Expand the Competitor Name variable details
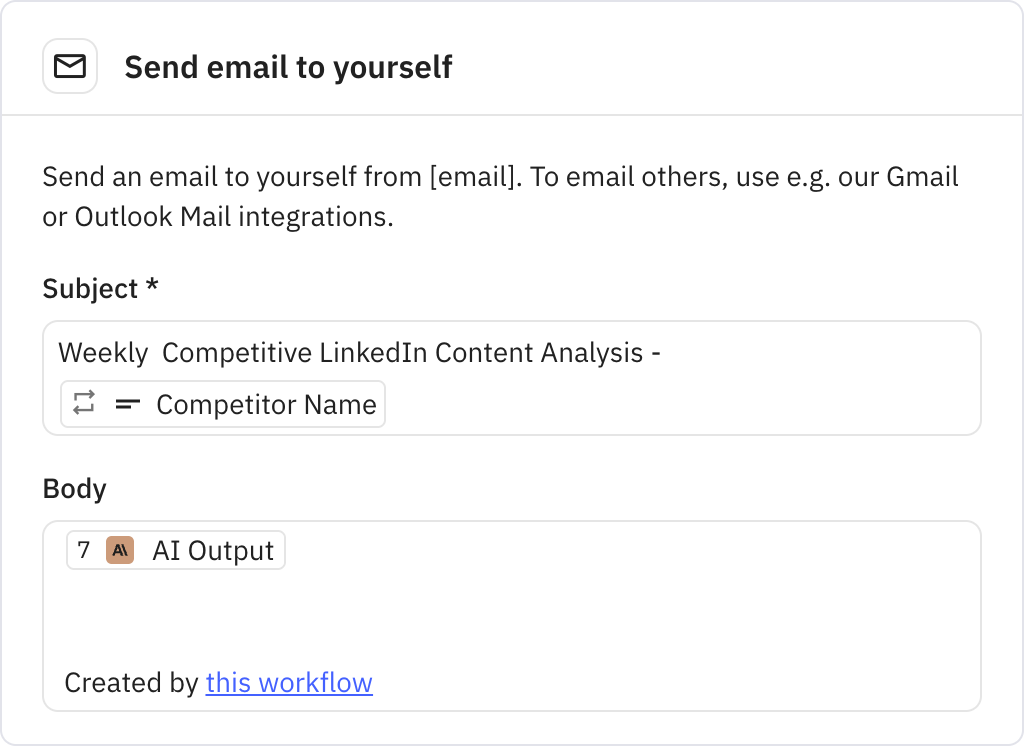Viewport: 1024px width, 746px height. click(222, 404)
